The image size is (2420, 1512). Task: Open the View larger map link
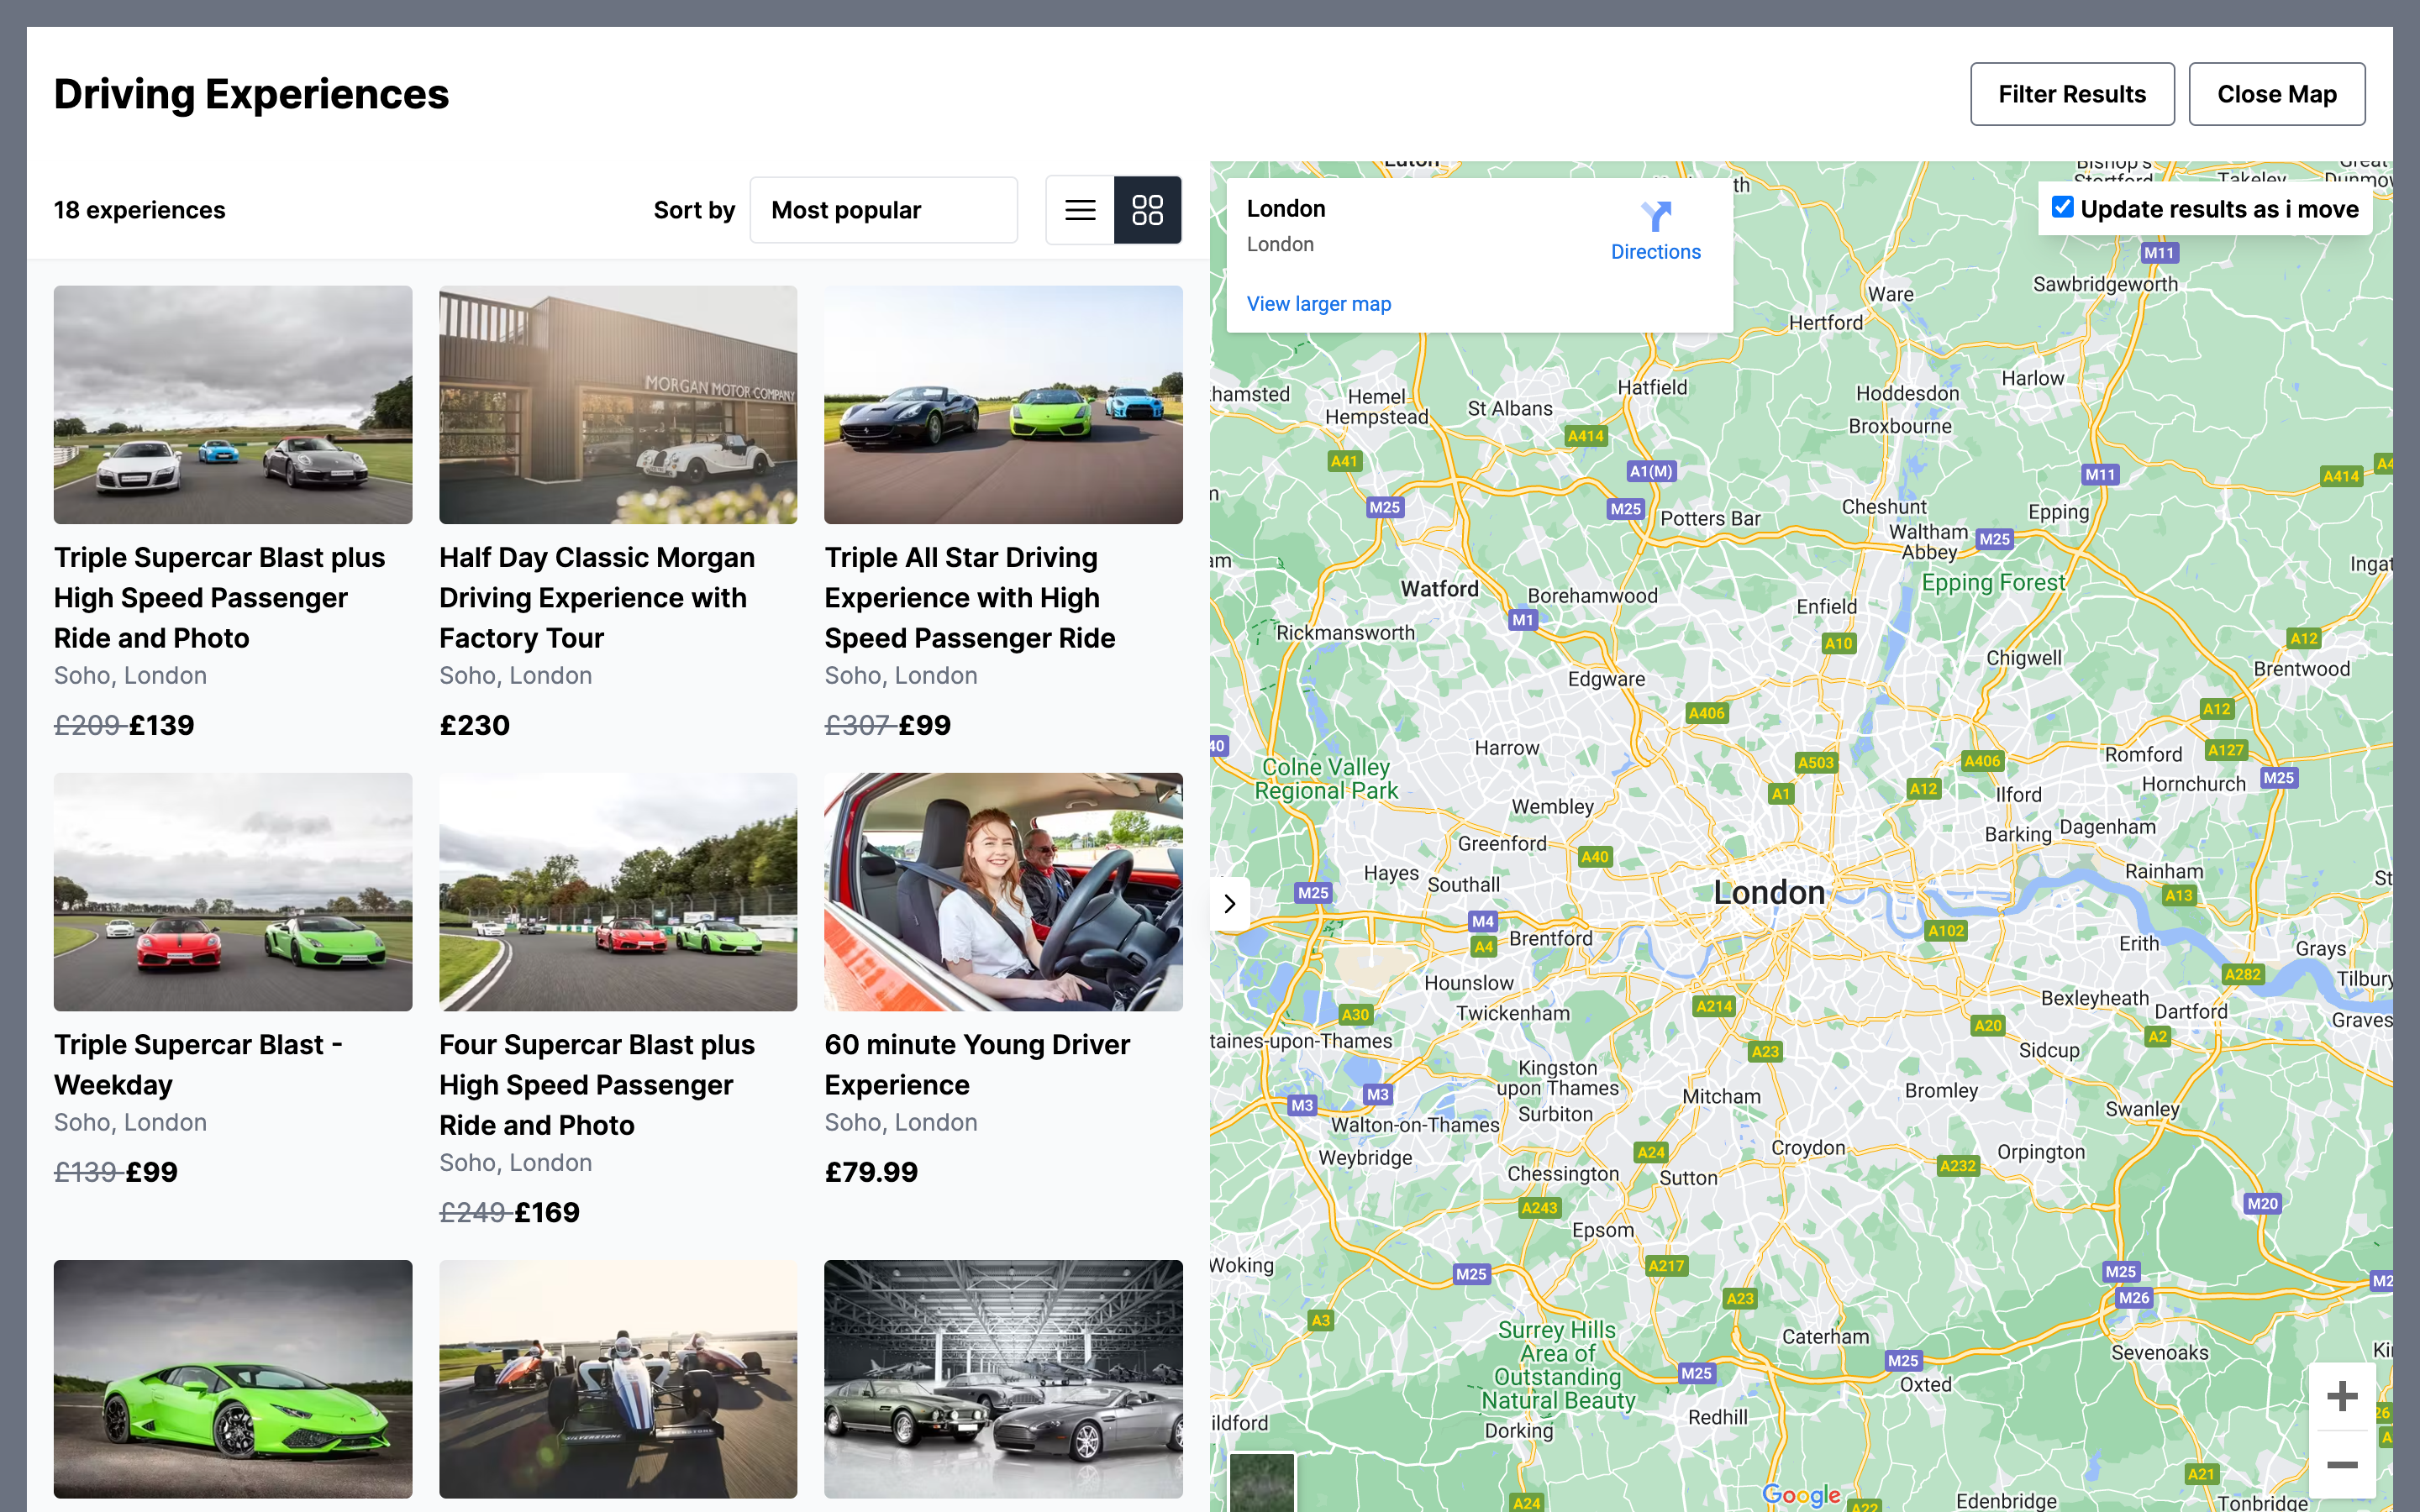[x=1318, y=304]
